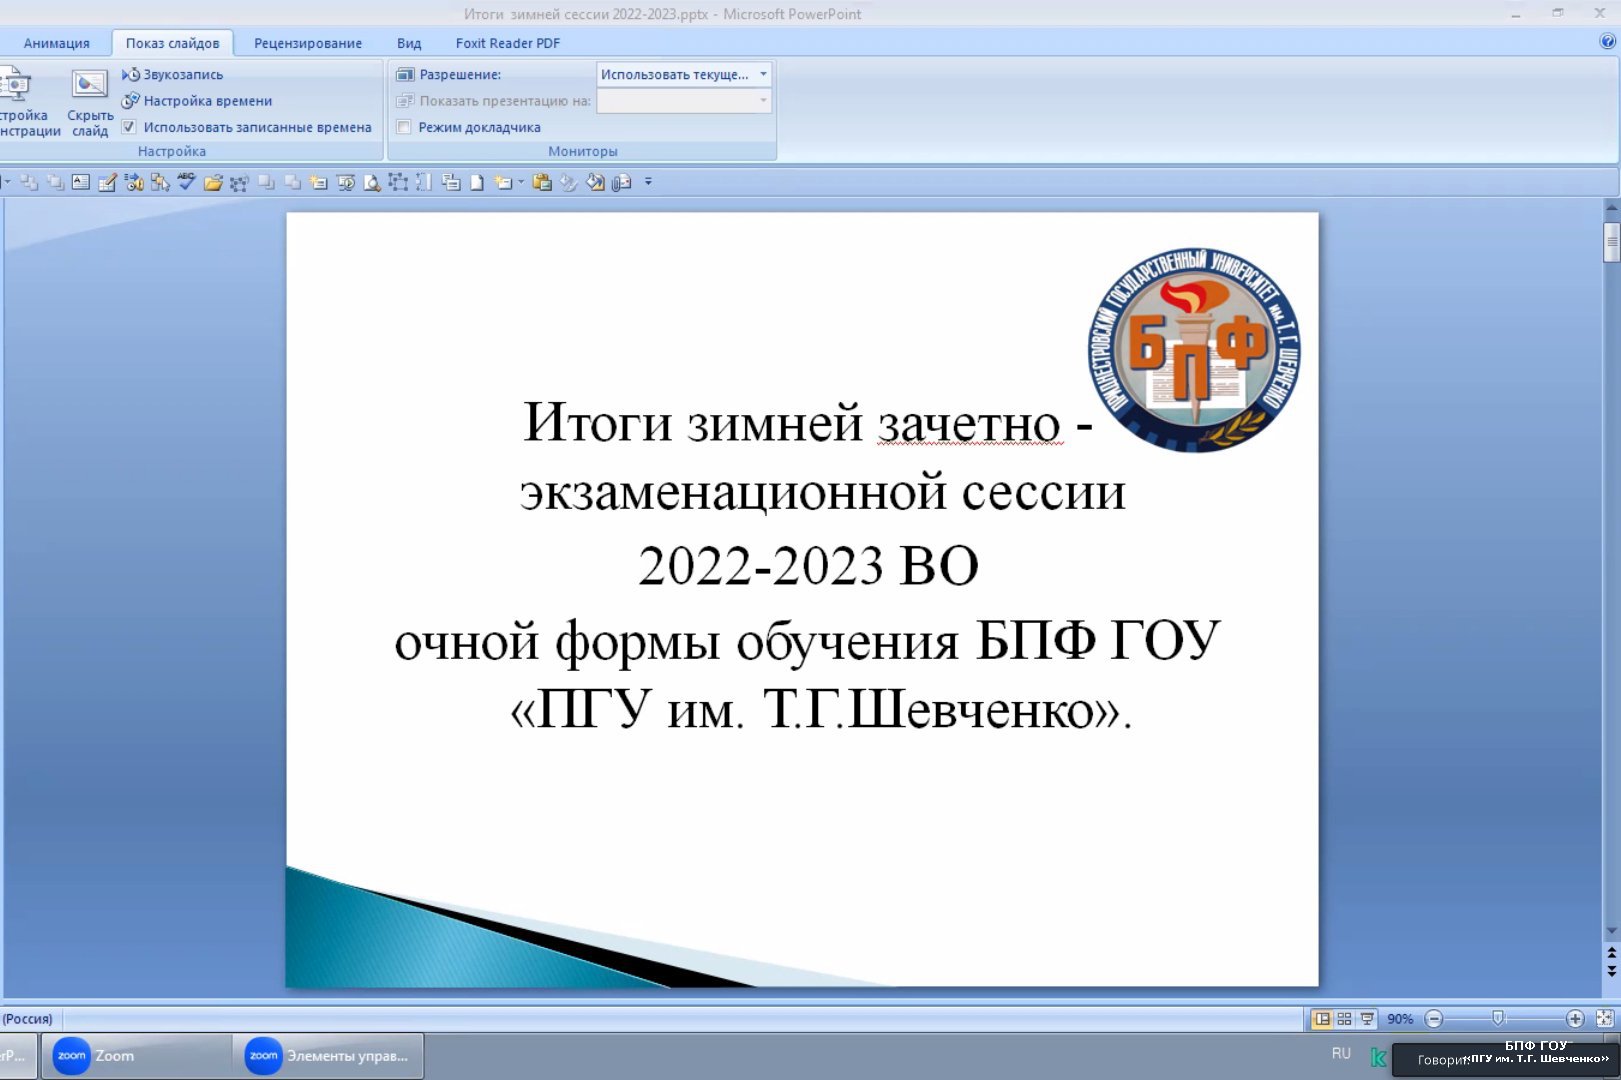Click the Previous Slide double arrow
1621x1080 pixels.
pyautogui.click(x=1611, y=953)
